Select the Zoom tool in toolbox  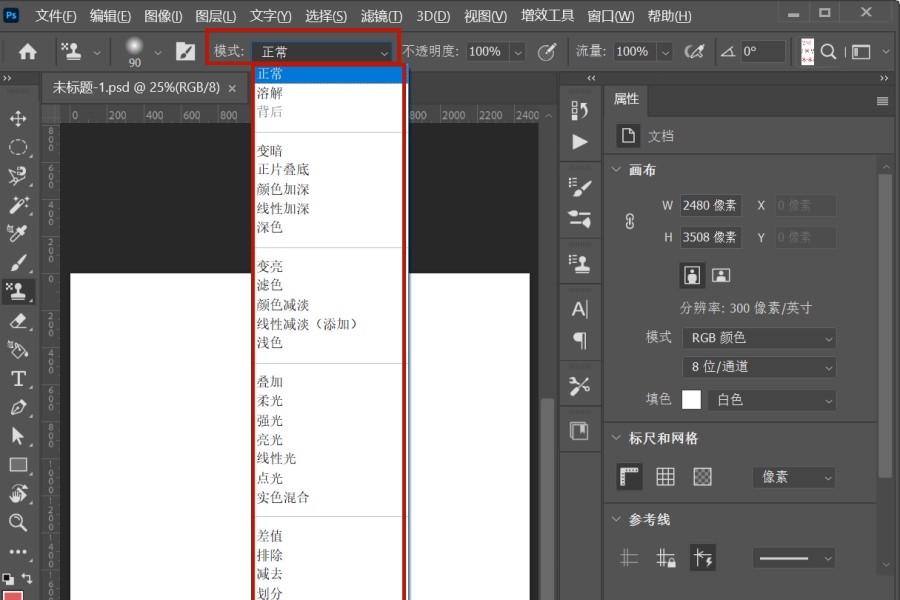tap(18, 522)
